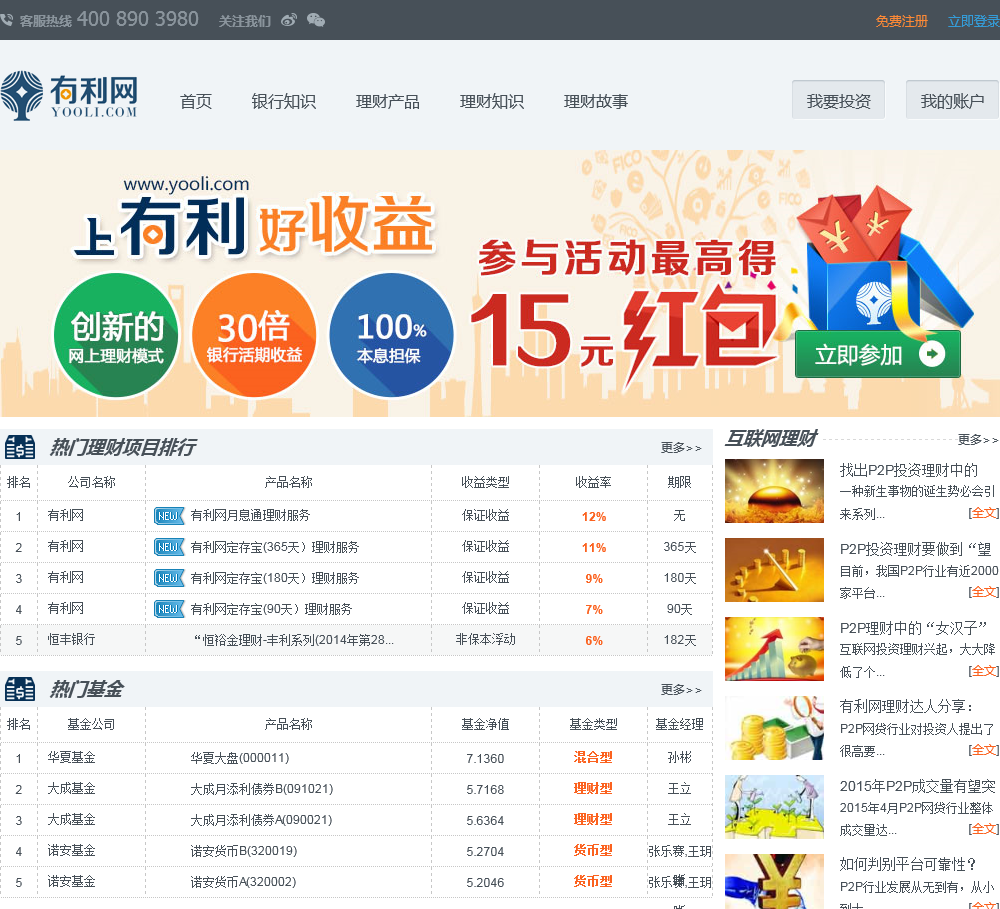This screenshot has width=1000, height=909.
Task: Click the 我的账户 button
Action: tap(952, 100)
